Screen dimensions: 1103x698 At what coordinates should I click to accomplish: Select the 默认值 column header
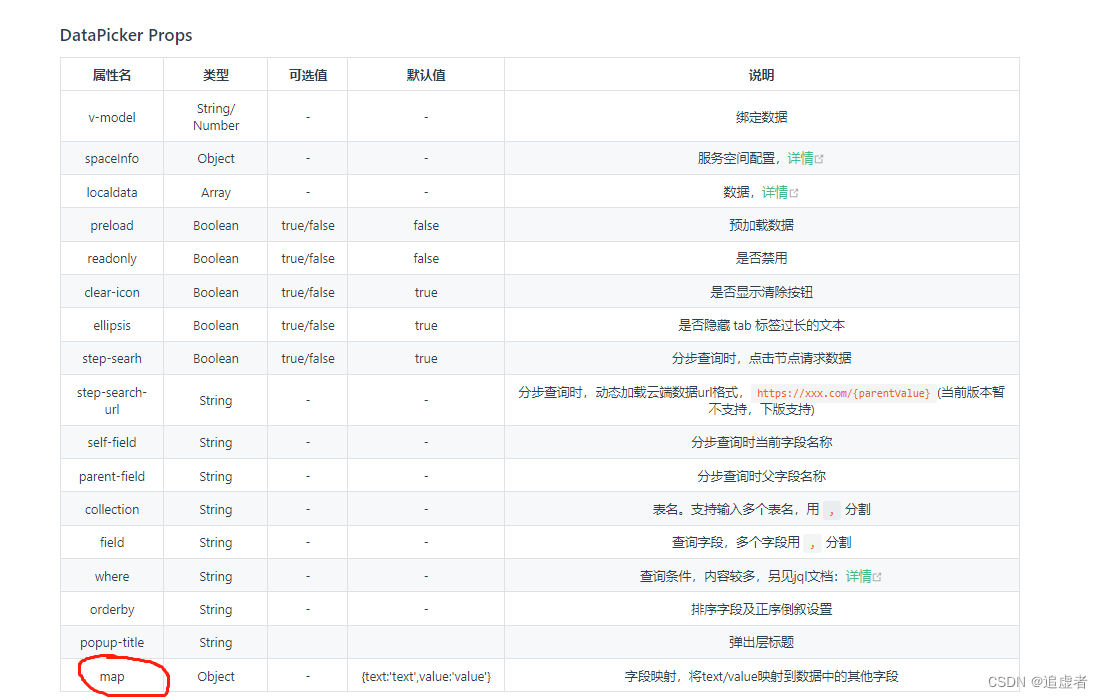tap(426, 74)
